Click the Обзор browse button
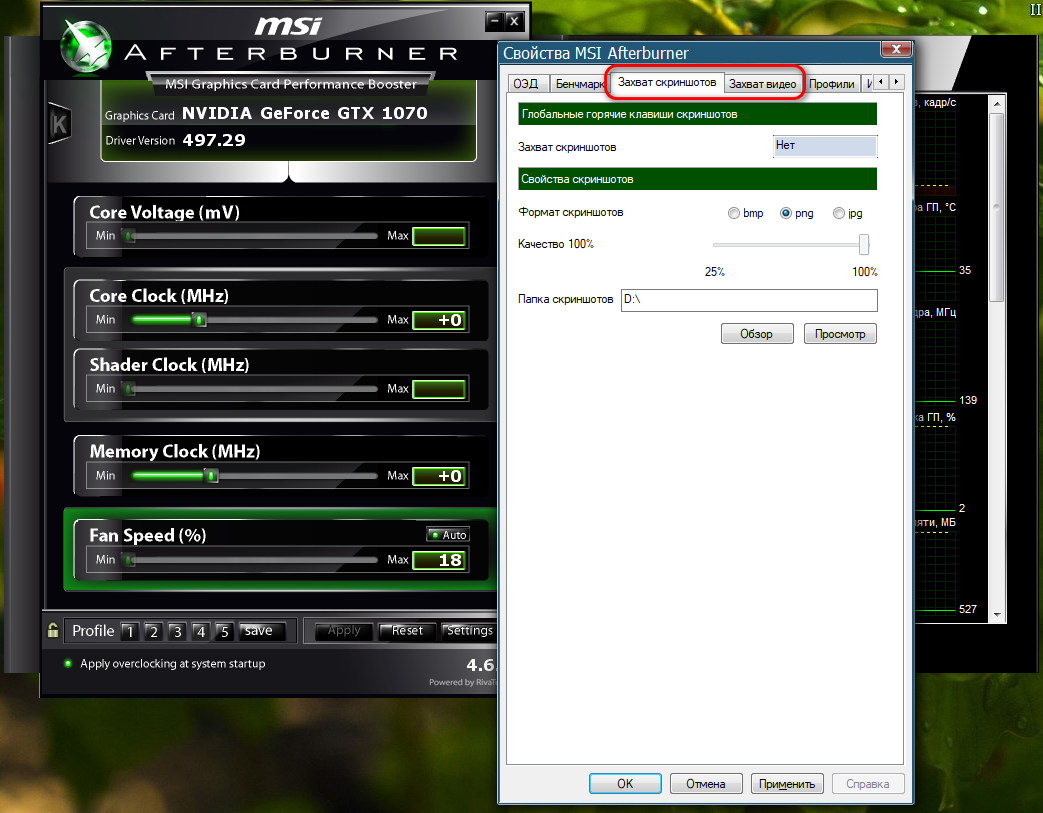Screen dimensions: 1043x813 tap(757, 334)
